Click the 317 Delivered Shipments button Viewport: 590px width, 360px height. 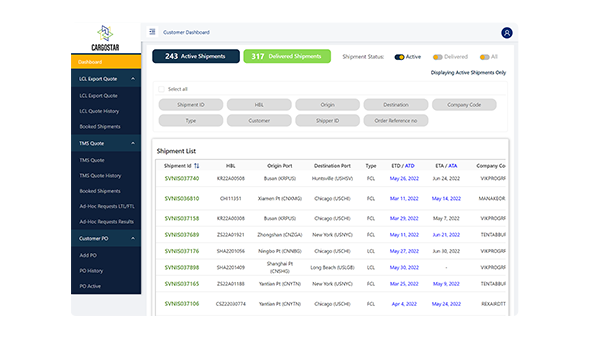tap(287, 56)
